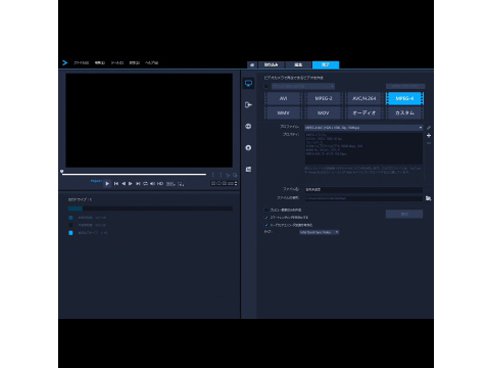Switch to the Capture tab
The image size is (490, 368).
[x=271, y=65]
